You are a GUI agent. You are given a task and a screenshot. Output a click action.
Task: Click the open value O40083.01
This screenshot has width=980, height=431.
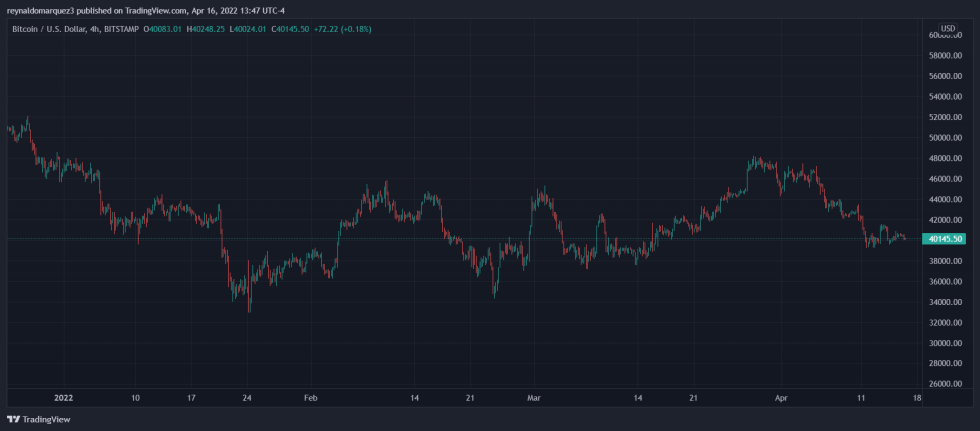click(x=162, y=29)
